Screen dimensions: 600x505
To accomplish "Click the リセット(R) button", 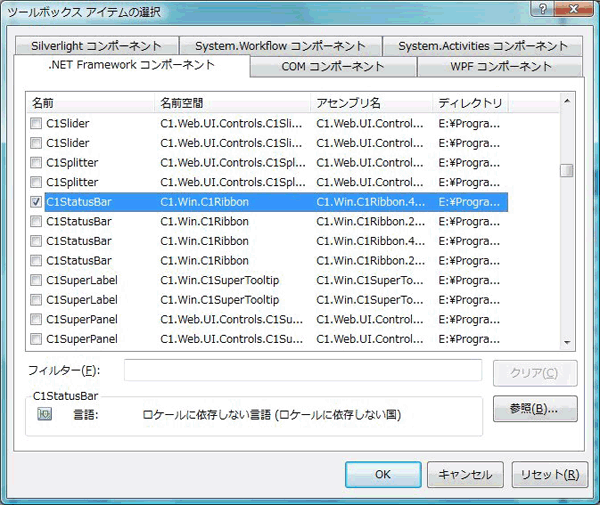I will (549, 474).
